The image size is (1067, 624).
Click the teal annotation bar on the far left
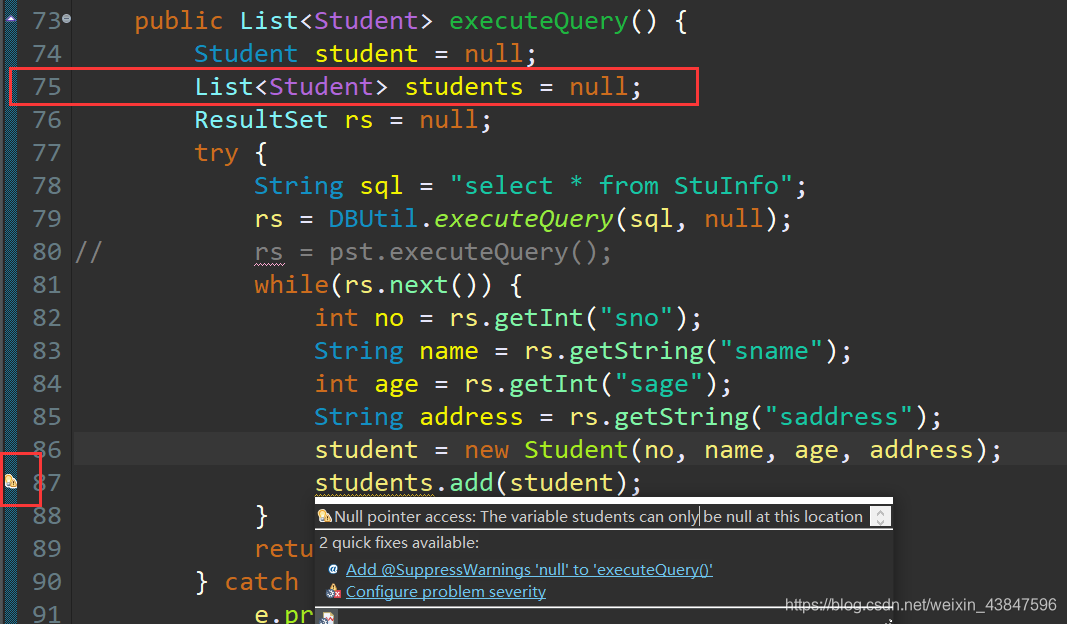pos(8,300)
